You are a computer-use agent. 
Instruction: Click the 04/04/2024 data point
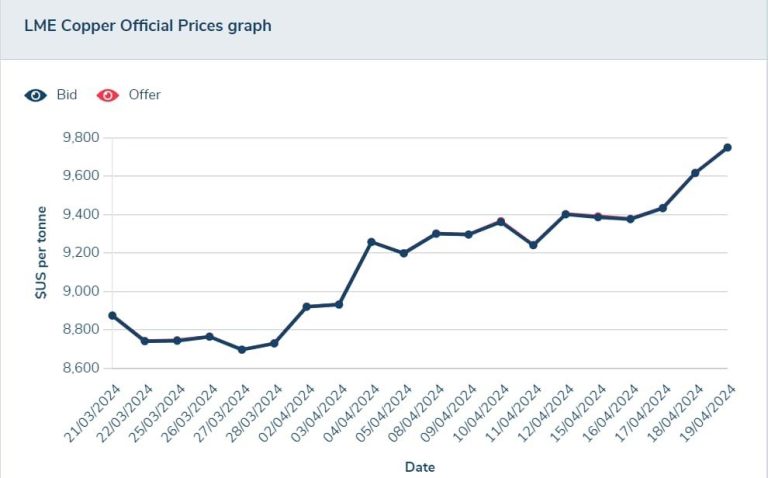coord(371,242)
